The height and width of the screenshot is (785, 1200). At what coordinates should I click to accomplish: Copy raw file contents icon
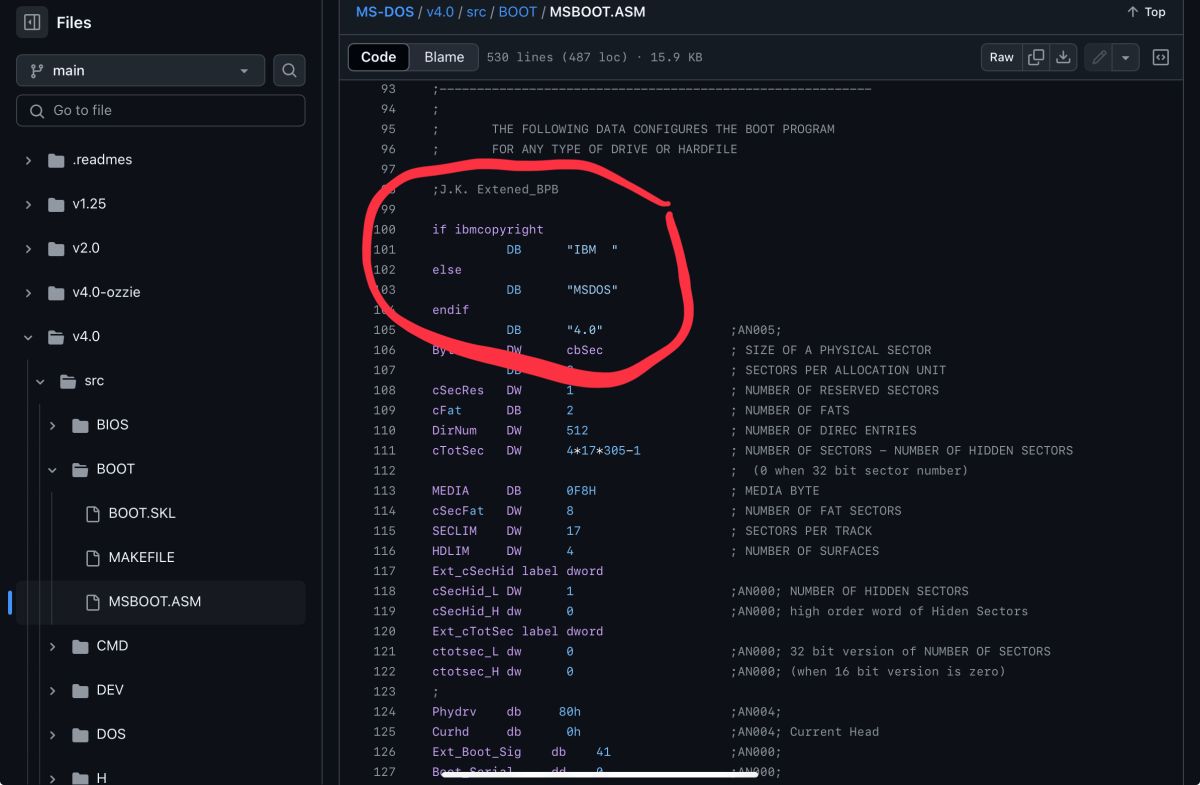click(x=1036, y=57)
